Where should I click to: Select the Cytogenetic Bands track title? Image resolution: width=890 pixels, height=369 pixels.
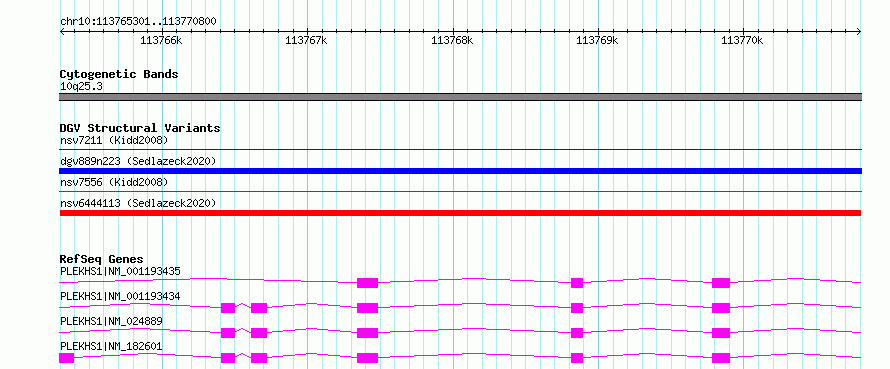coord(119,74)
